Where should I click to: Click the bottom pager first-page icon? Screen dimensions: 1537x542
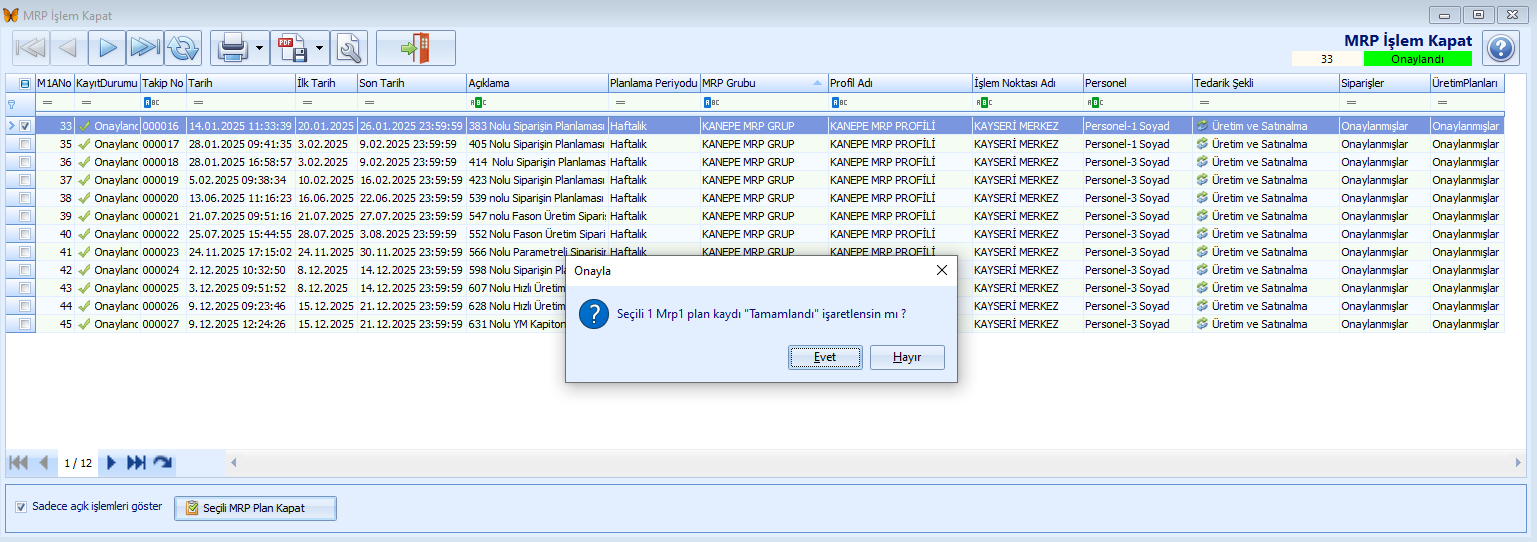coord(18,463)
